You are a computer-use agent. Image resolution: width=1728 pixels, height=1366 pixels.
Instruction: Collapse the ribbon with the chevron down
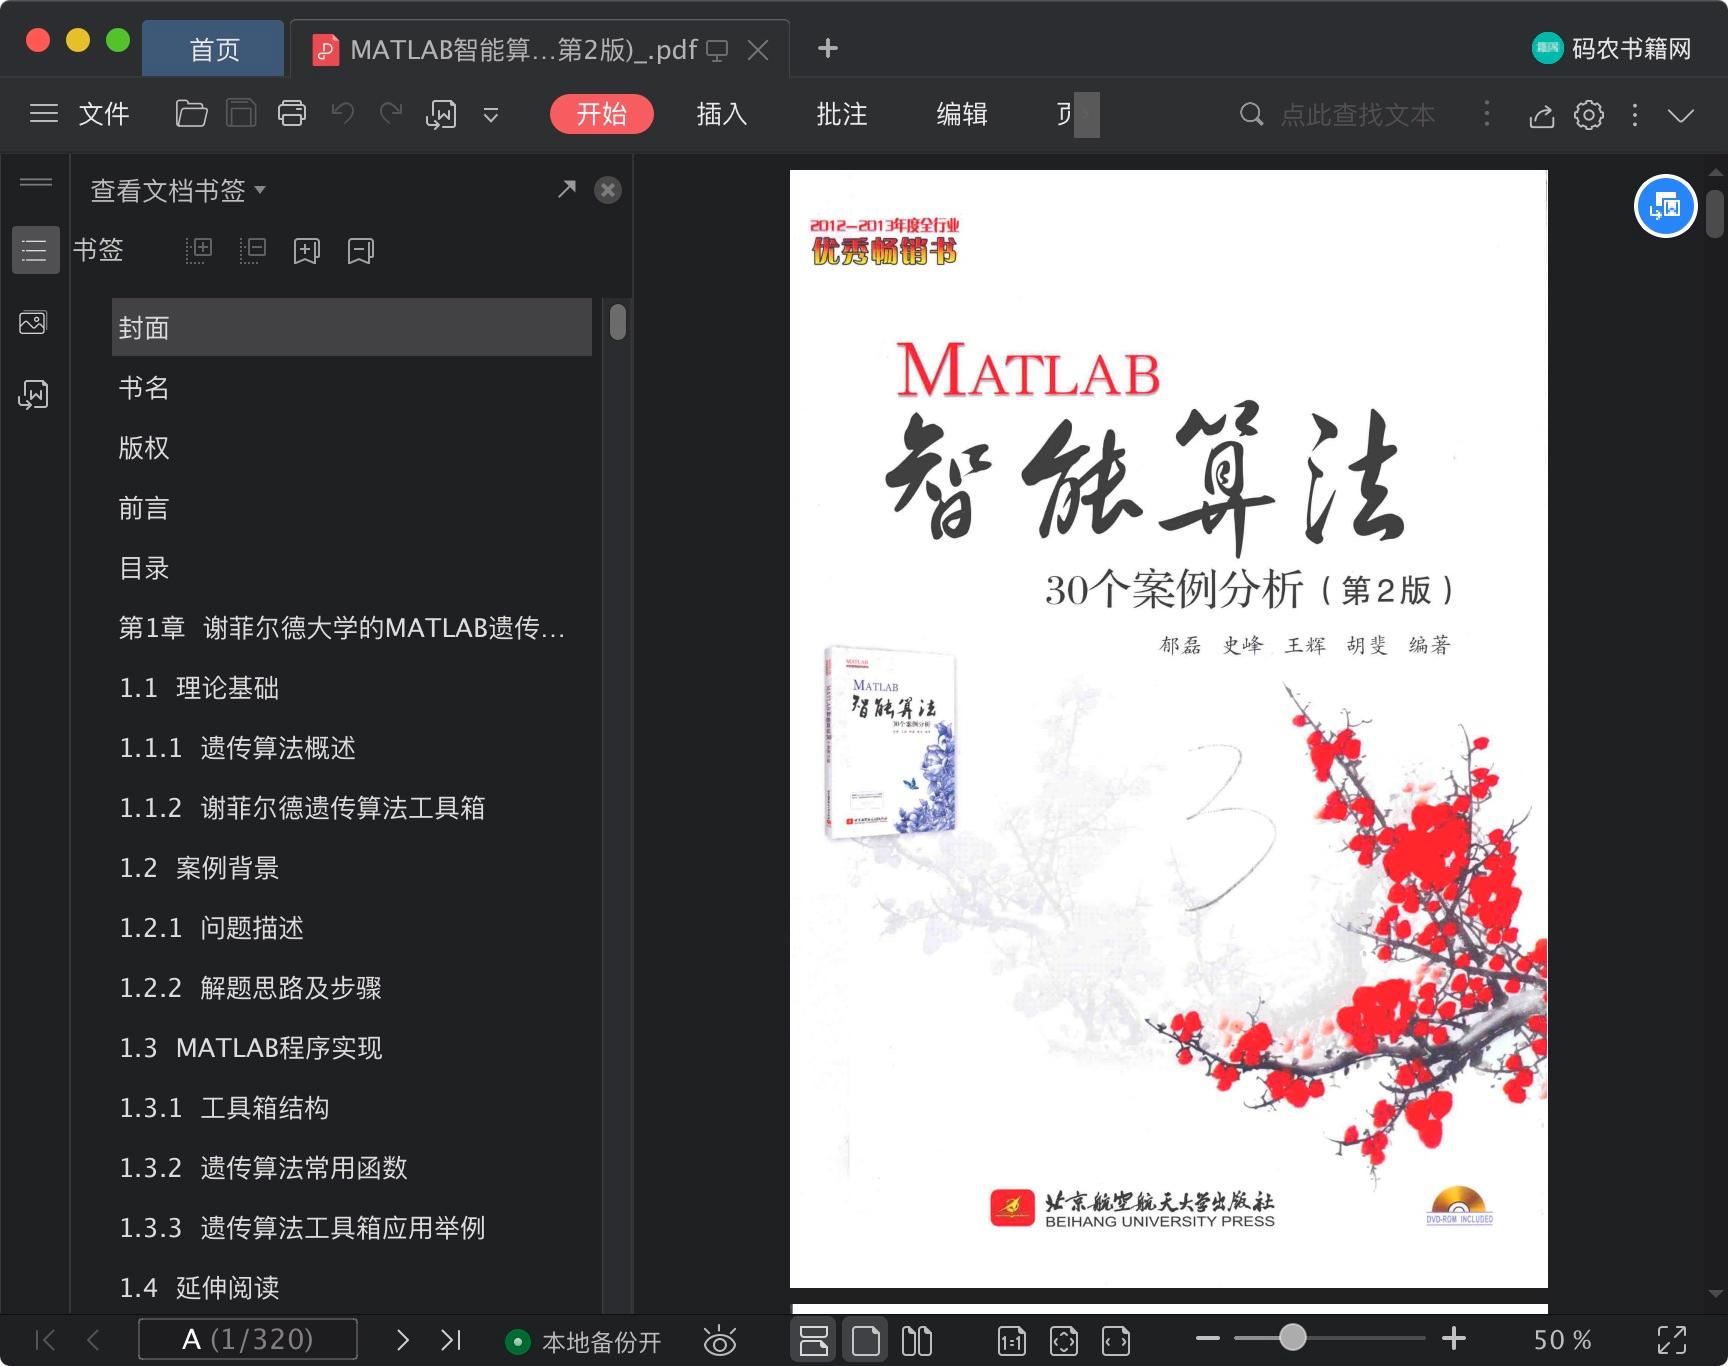pos(1681,116)
